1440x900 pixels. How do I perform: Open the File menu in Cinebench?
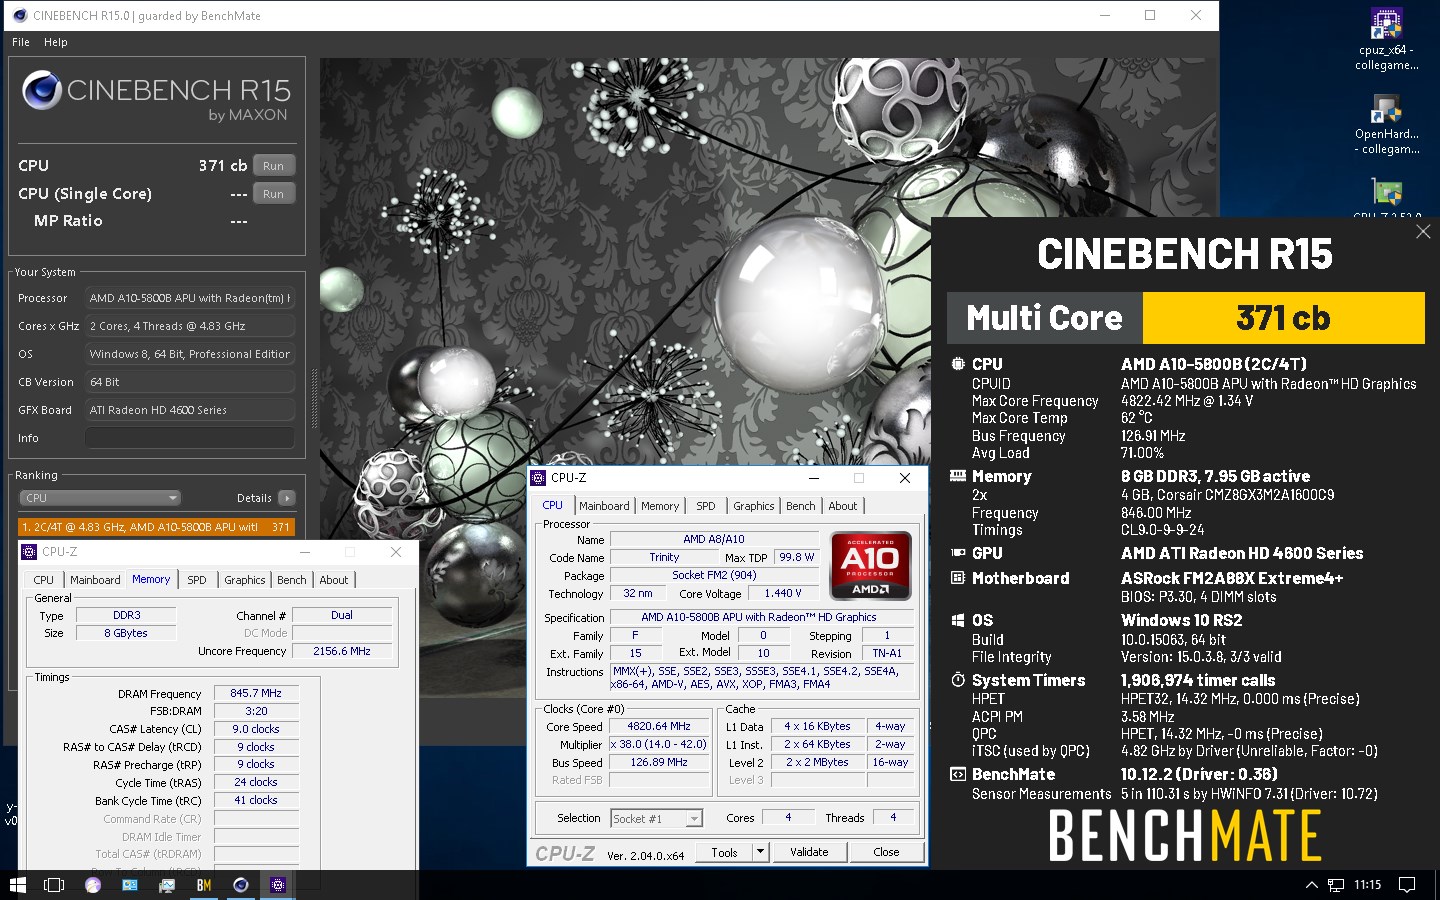pyautogui.click(x=21, y=42)
